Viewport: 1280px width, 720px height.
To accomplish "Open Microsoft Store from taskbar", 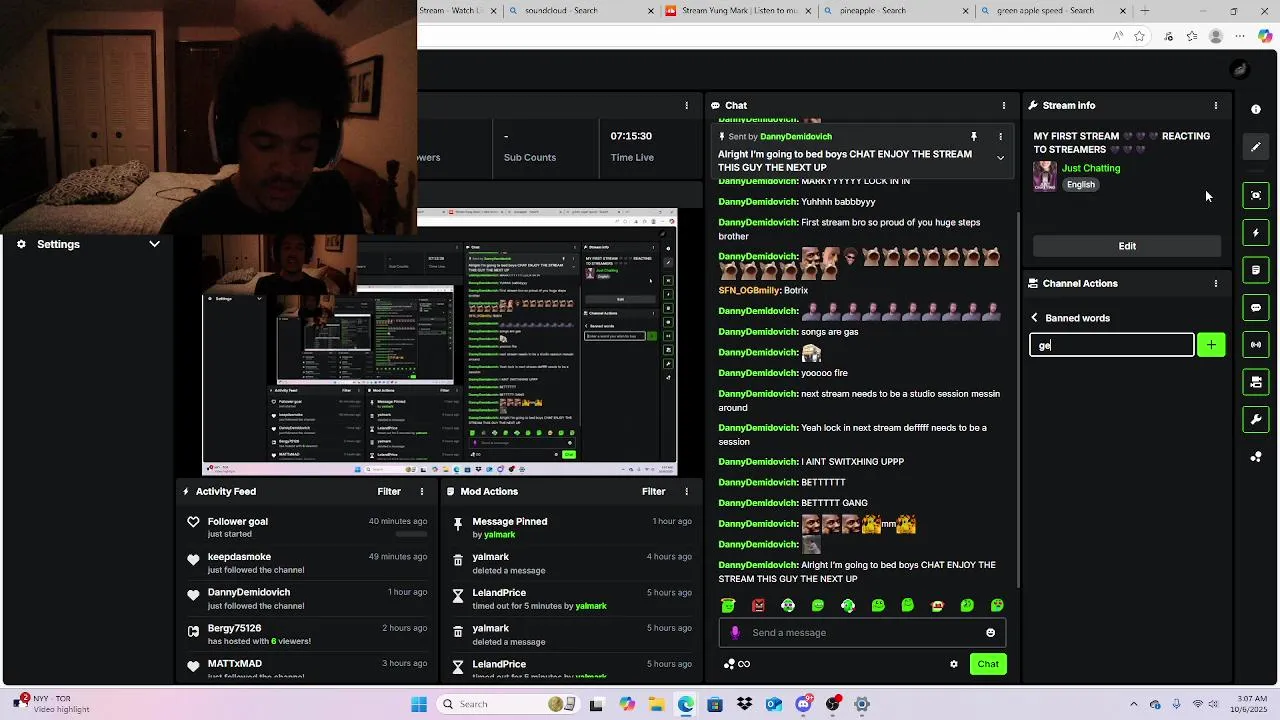I will pos(714,704).
